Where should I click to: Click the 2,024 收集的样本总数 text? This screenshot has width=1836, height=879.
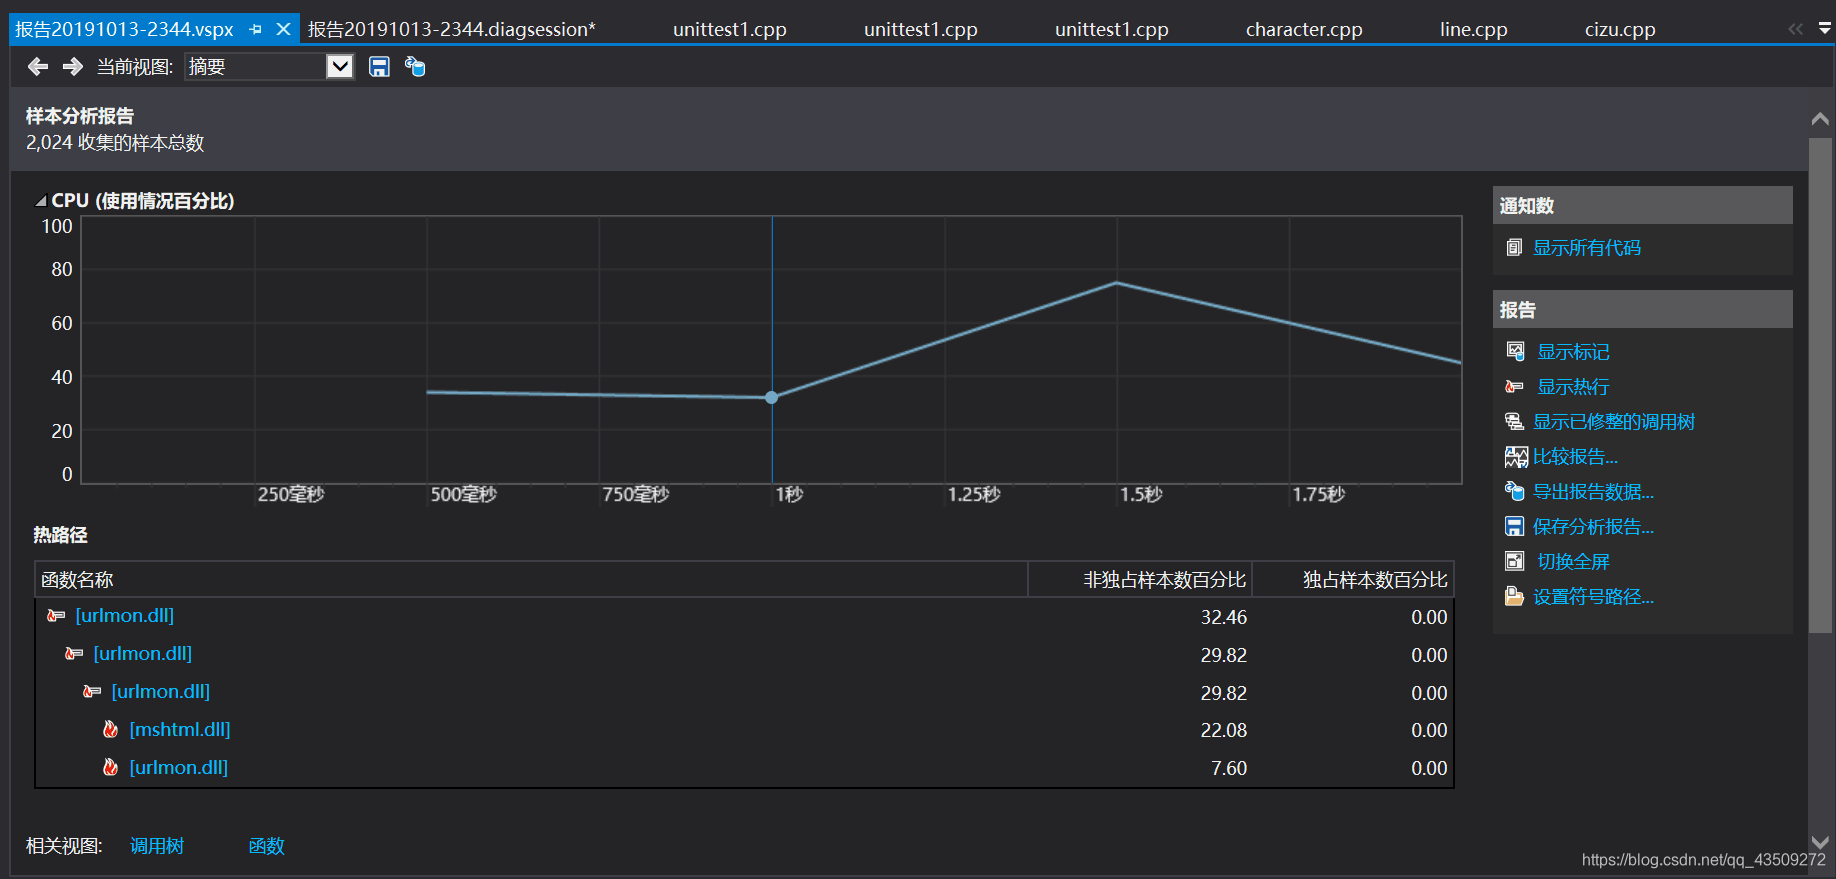coord(115,143)
